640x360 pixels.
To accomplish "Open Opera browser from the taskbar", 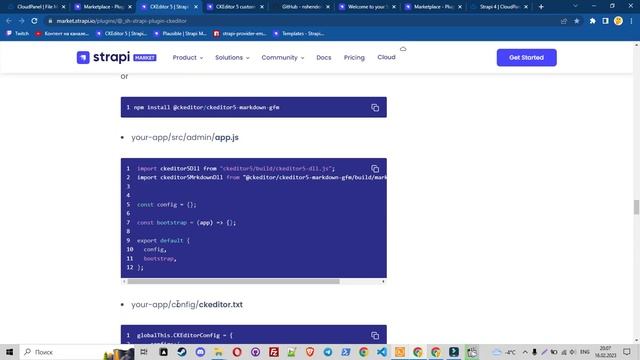I will tap(237, 352).
